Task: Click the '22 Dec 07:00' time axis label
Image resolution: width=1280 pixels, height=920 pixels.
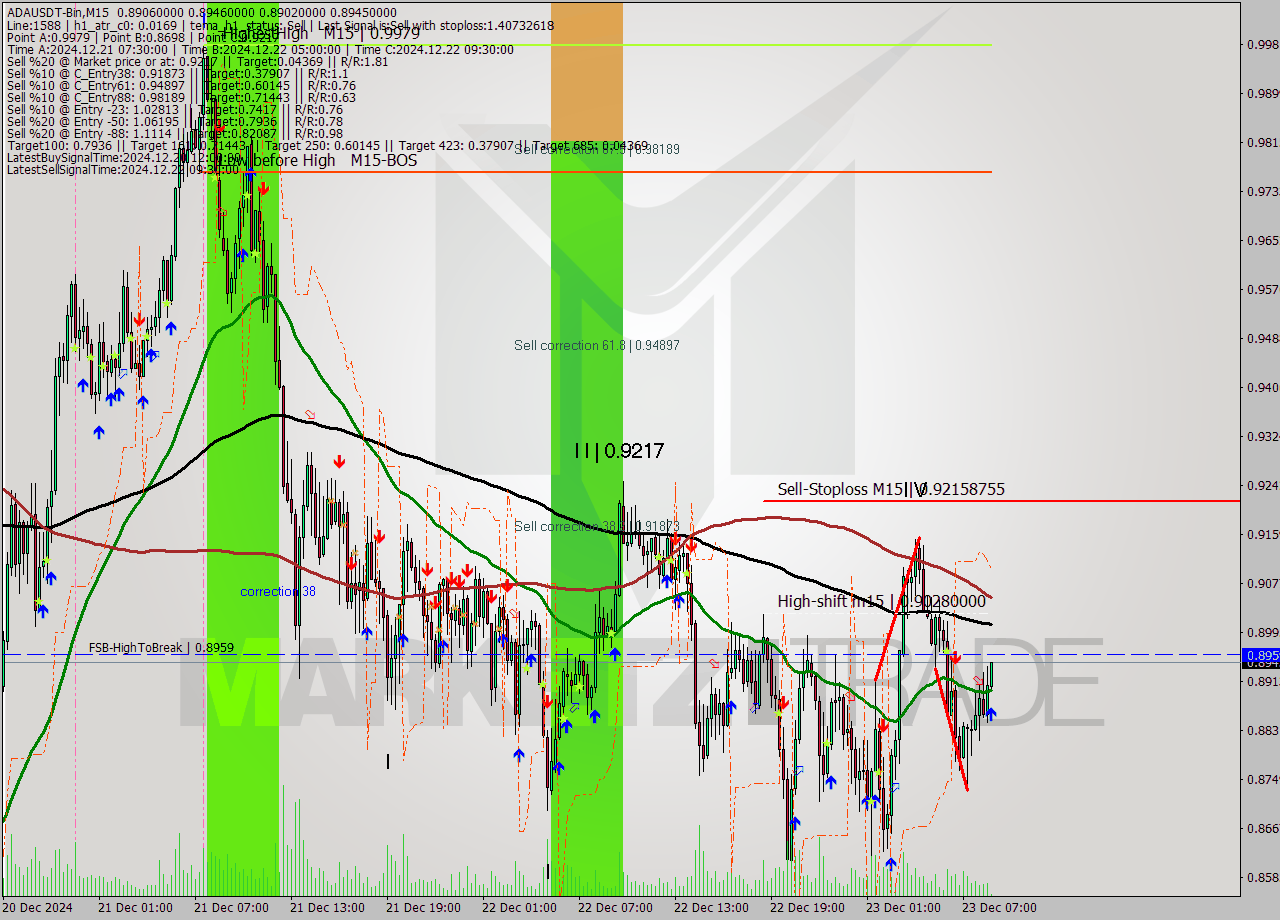Action: click(x=615, y=908)
